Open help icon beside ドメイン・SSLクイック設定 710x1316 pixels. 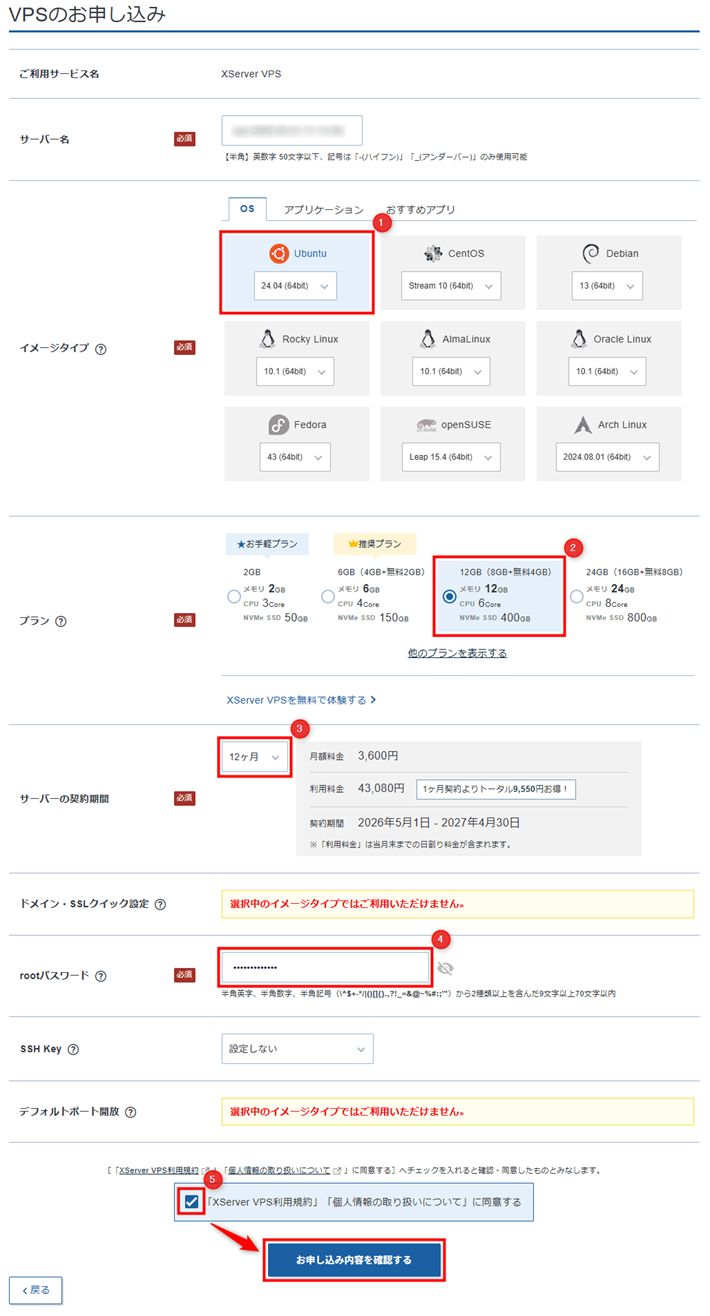click(x=160, y=904)
